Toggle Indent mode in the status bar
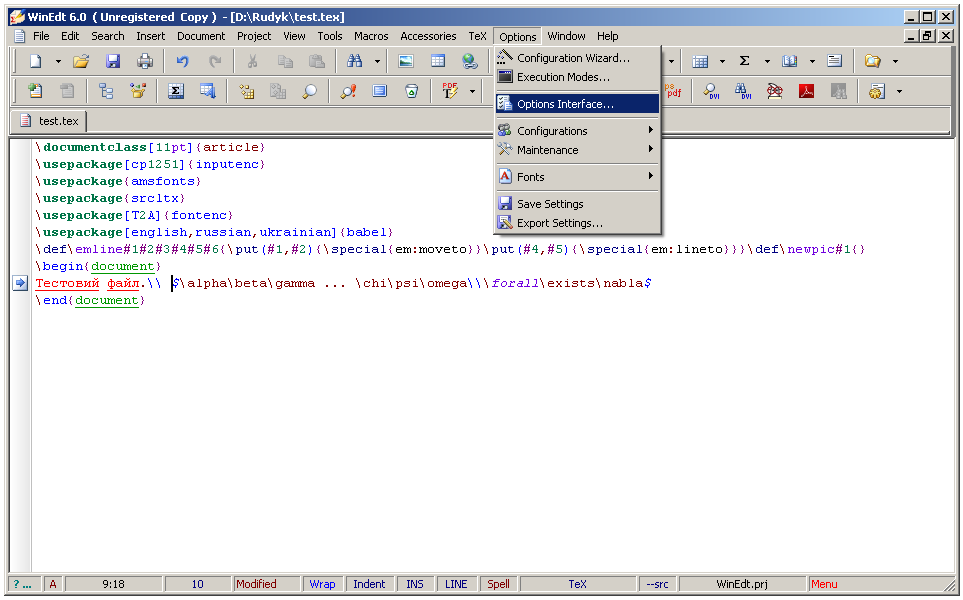 [x=369, y=584]
